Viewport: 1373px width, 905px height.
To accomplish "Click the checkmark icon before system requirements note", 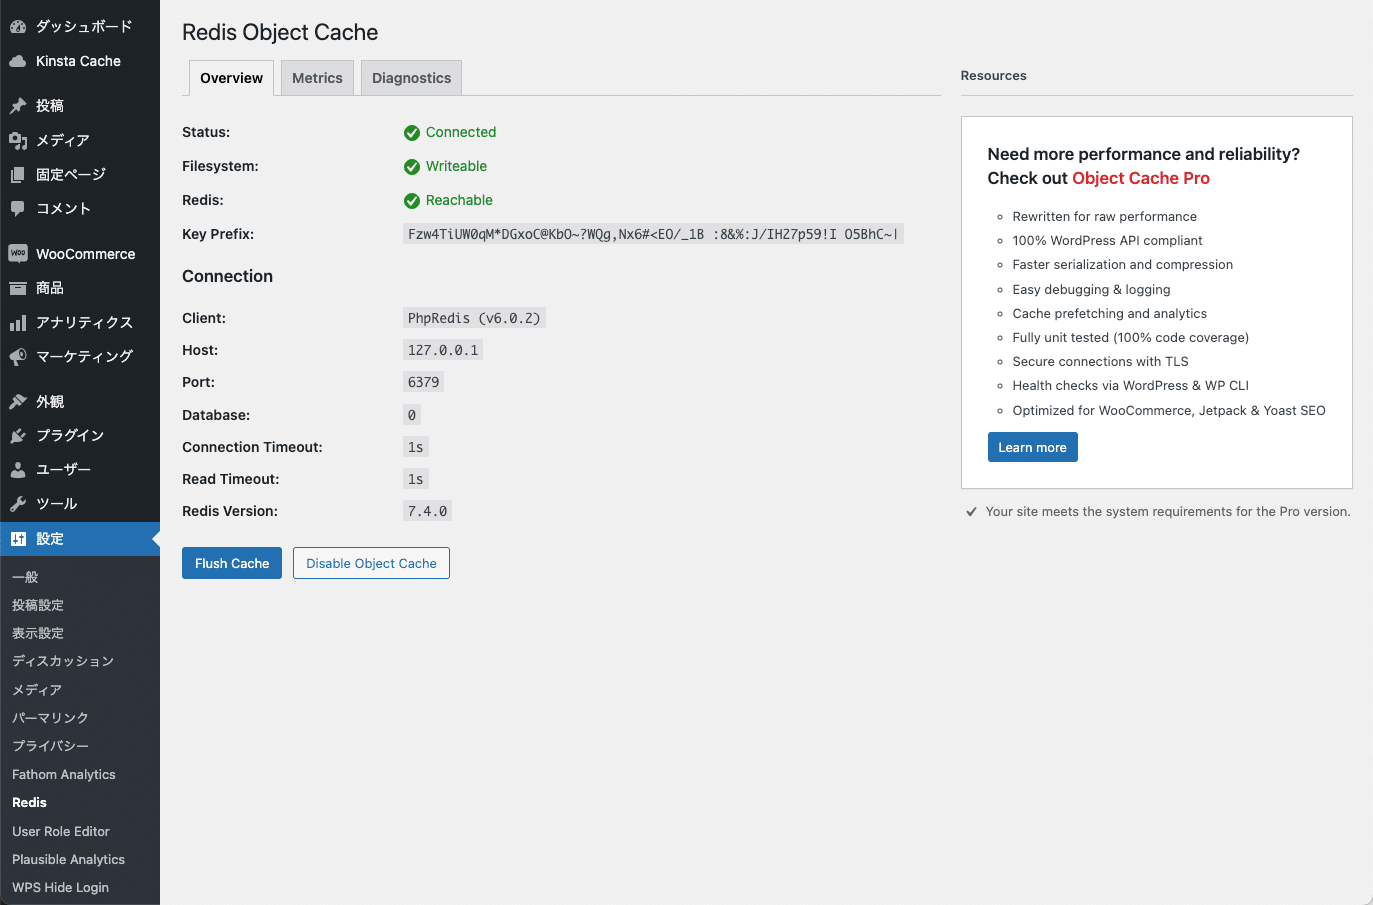I will 971,512.
